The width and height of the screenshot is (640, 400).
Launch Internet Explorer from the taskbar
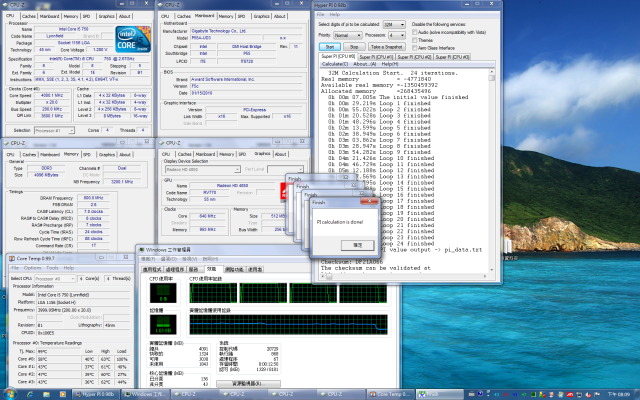tap(30, 394)
